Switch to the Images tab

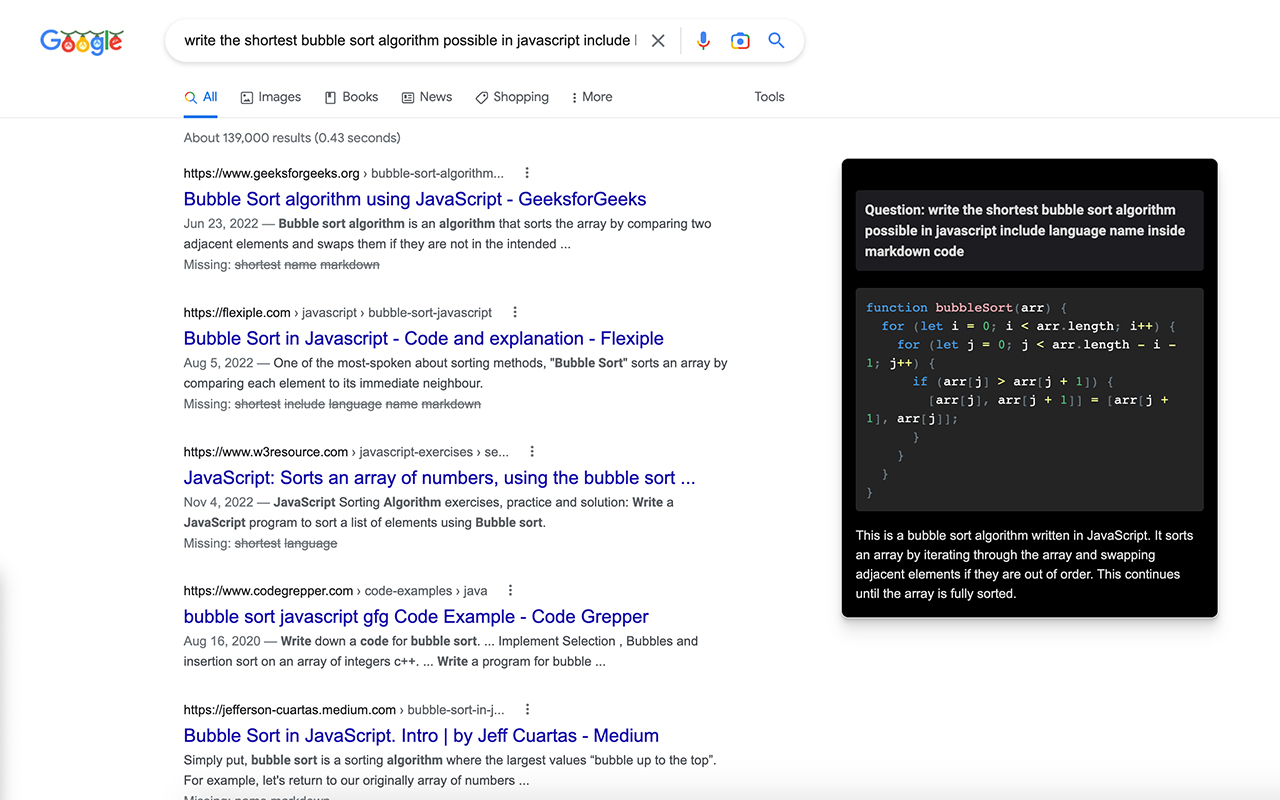pos(271,97)
